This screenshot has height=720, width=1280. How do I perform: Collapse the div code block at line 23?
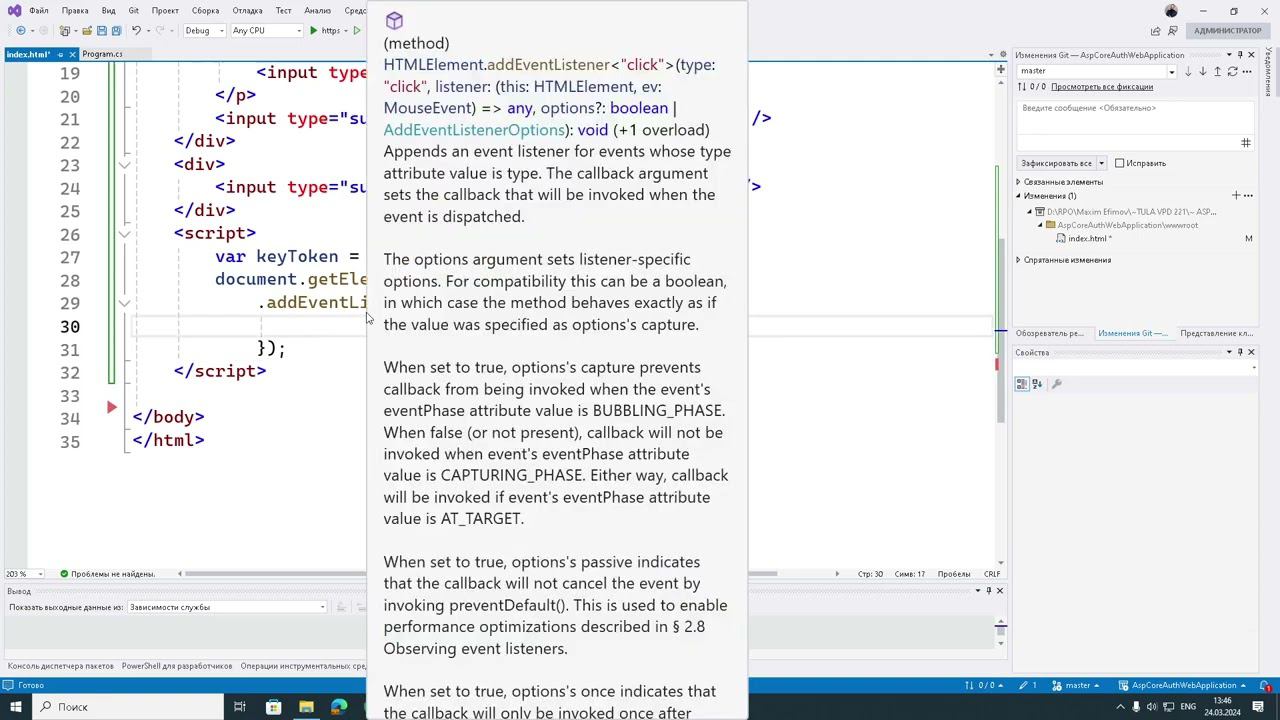click(124, 165)
